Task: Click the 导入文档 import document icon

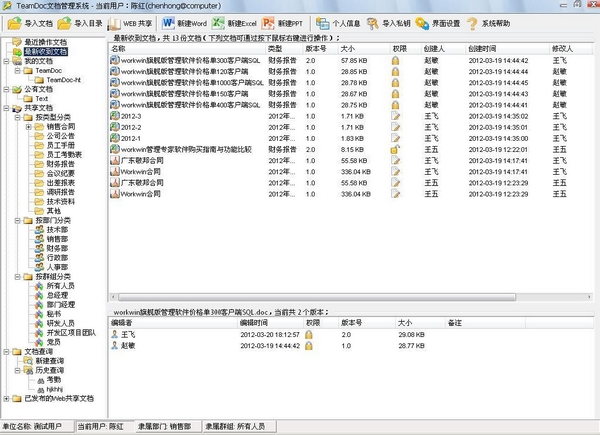Action: coord(14,23)
